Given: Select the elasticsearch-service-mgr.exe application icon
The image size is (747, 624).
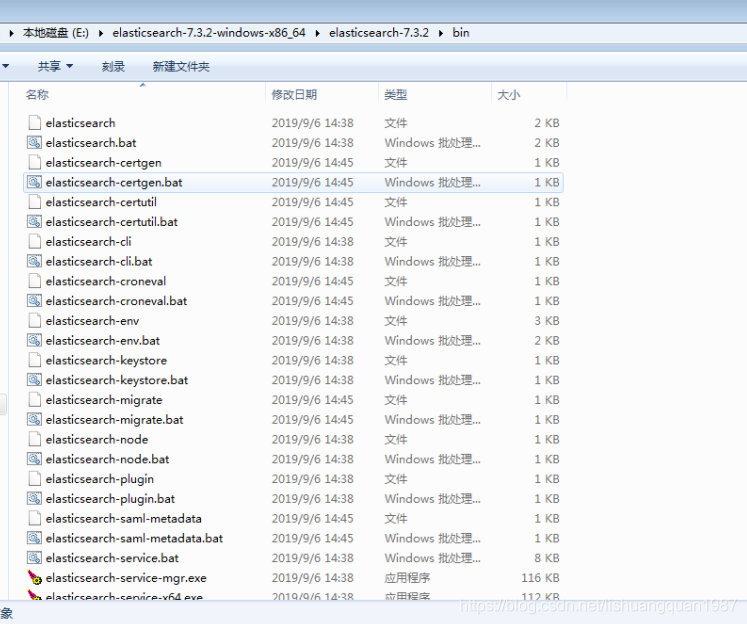Looking at the screenshot, I should pos(34,578).
